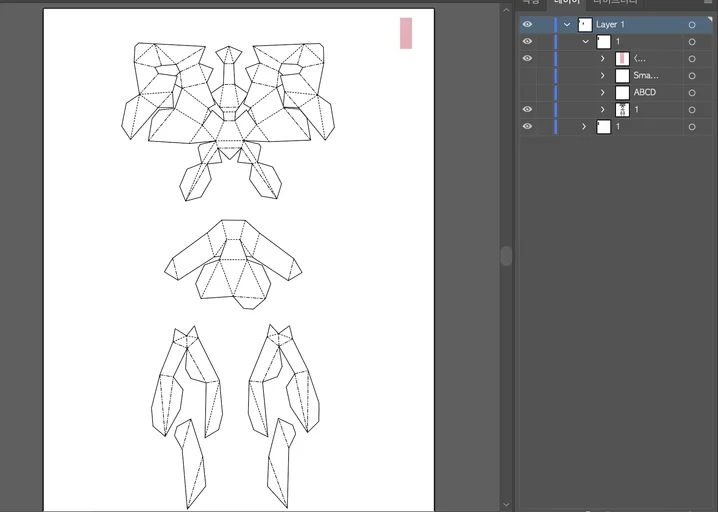Click the target circle for Sma... sublayer

pos(691,76)
